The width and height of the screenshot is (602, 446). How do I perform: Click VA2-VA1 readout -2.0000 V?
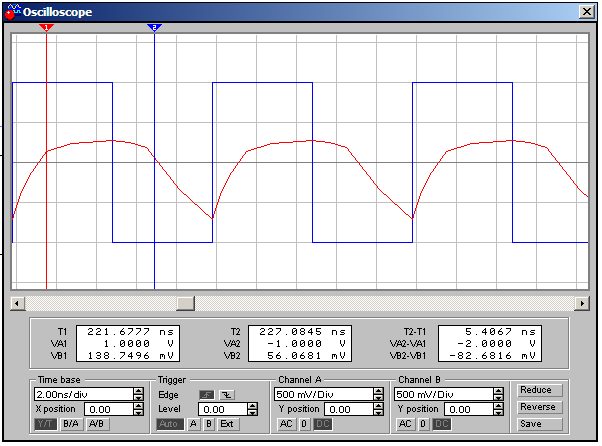pyautogui.click(x=496, y=344)
